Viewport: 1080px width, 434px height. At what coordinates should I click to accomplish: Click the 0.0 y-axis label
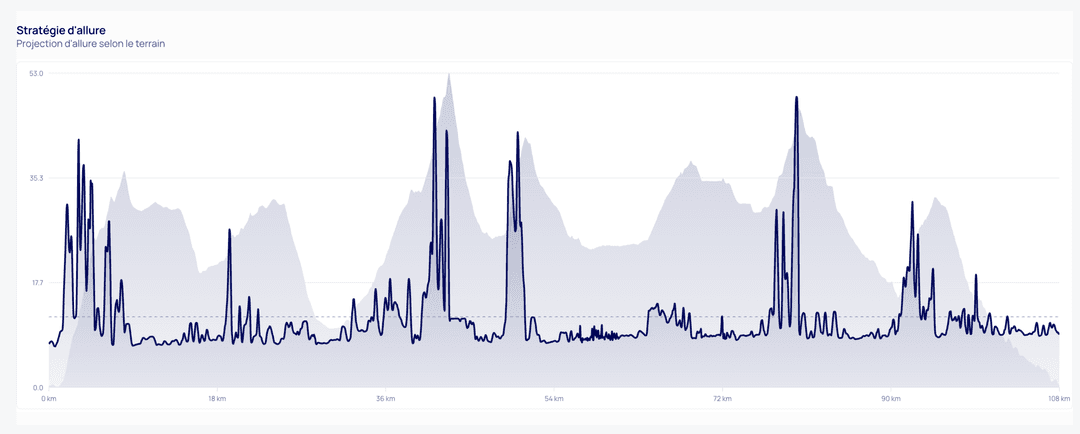[37, 387]
